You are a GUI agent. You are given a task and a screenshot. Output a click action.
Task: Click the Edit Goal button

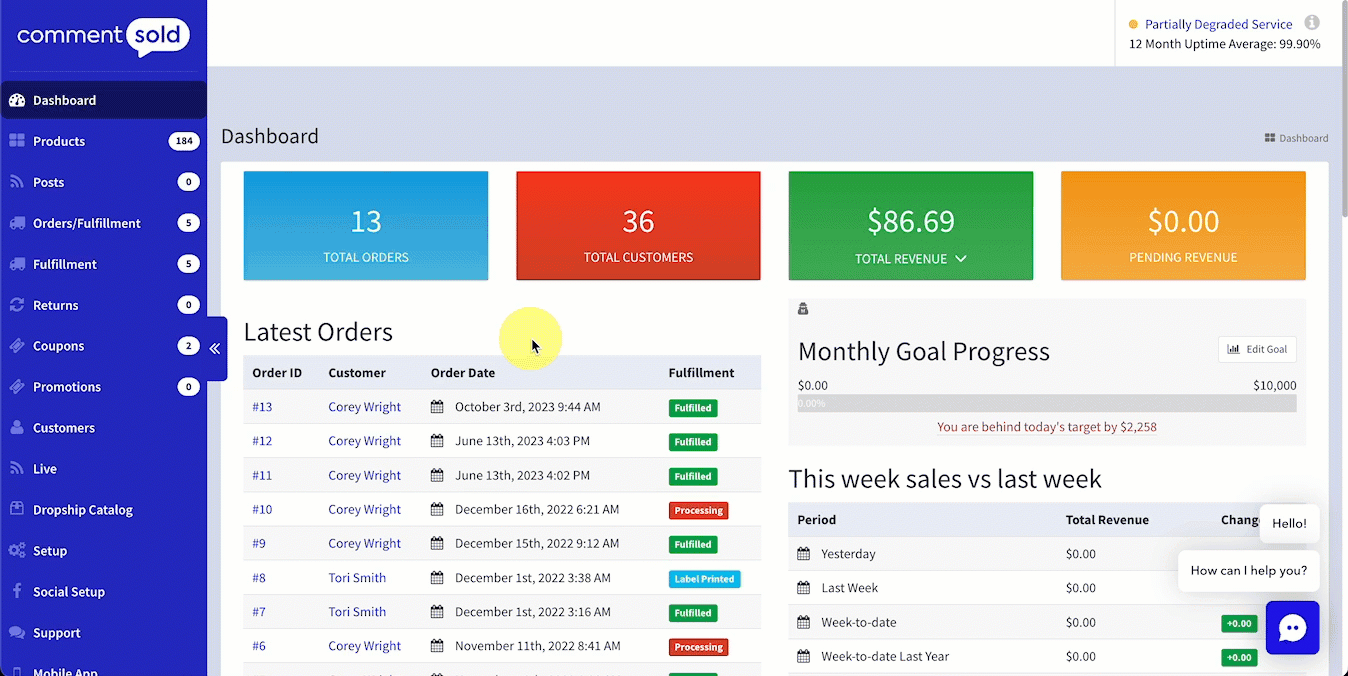[1257, 349]
